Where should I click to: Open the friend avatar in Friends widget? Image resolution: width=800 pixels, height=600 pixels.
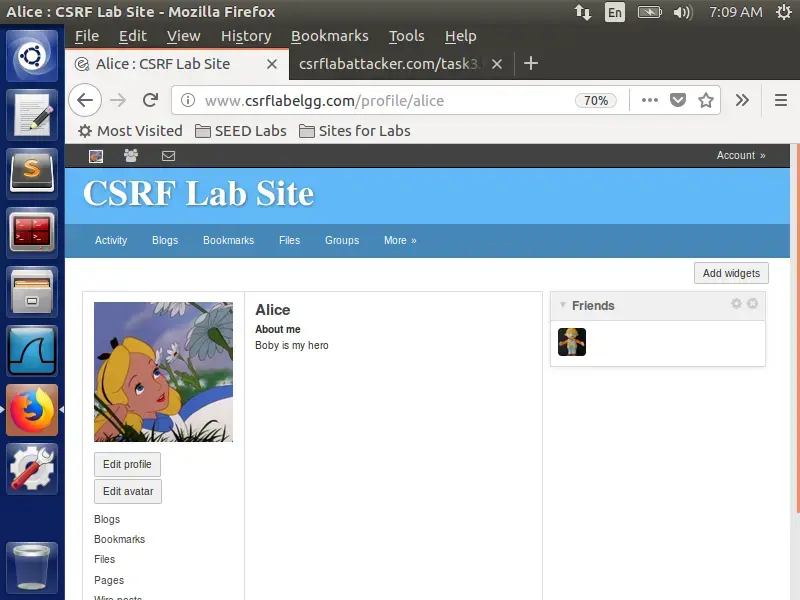pyautogui.click(x=572, y=342)
